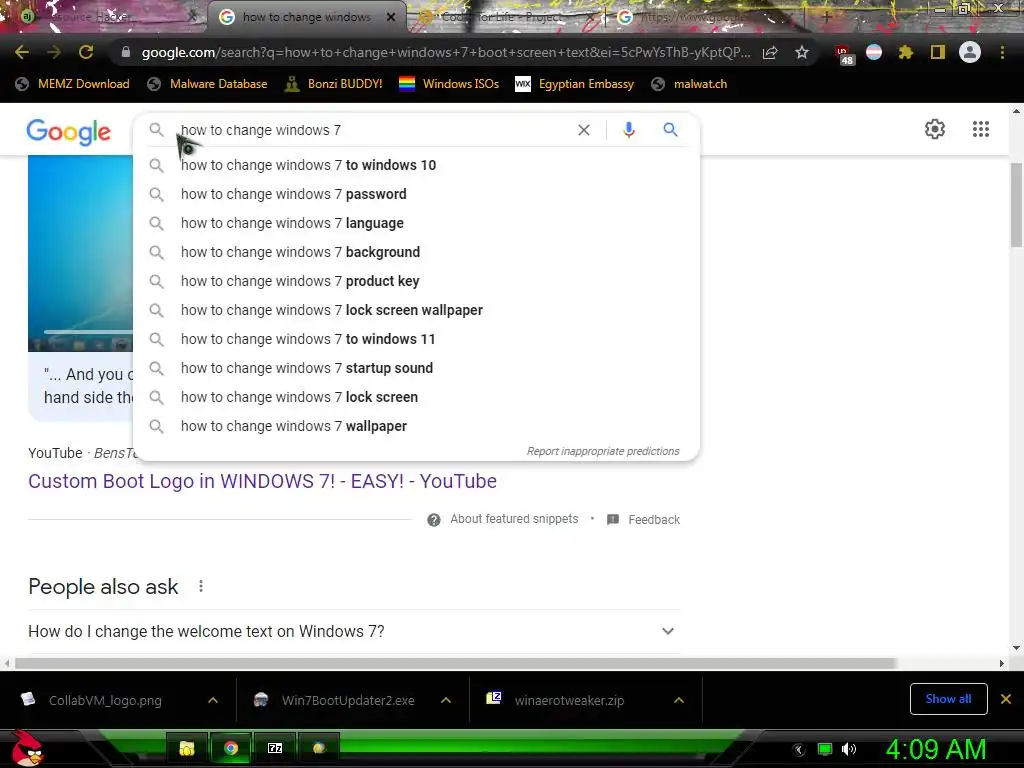Switch to 'how to change windows' tab
Image resolution: width=1024 pixels, height=768 pixels.
point(306,18)
